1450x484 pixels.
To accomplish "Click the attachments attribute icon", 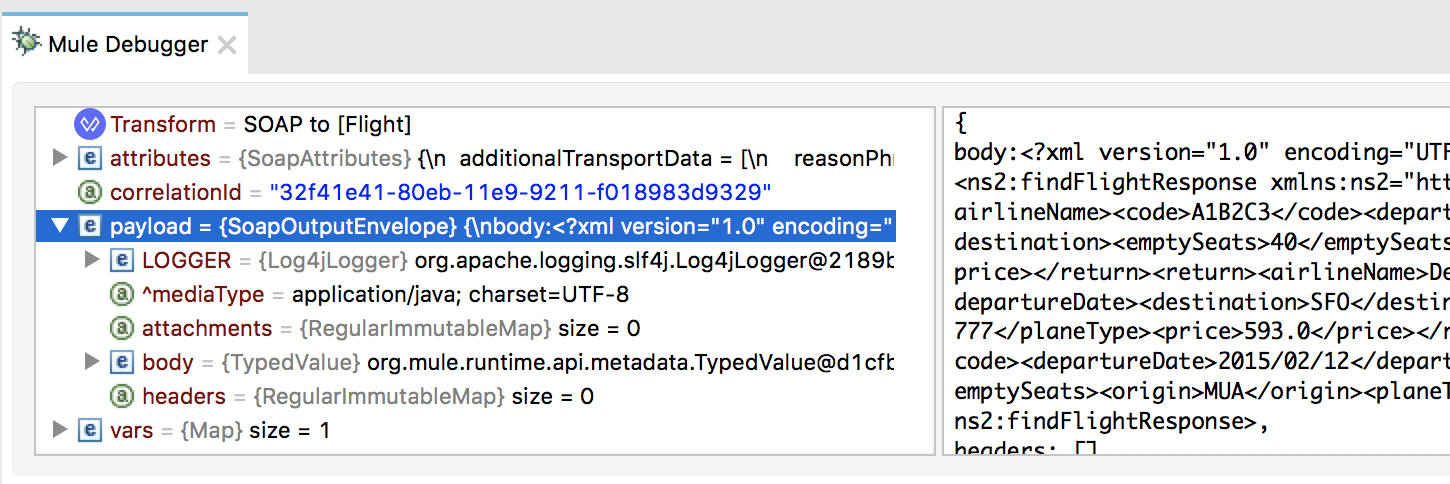I will (122, 328).
